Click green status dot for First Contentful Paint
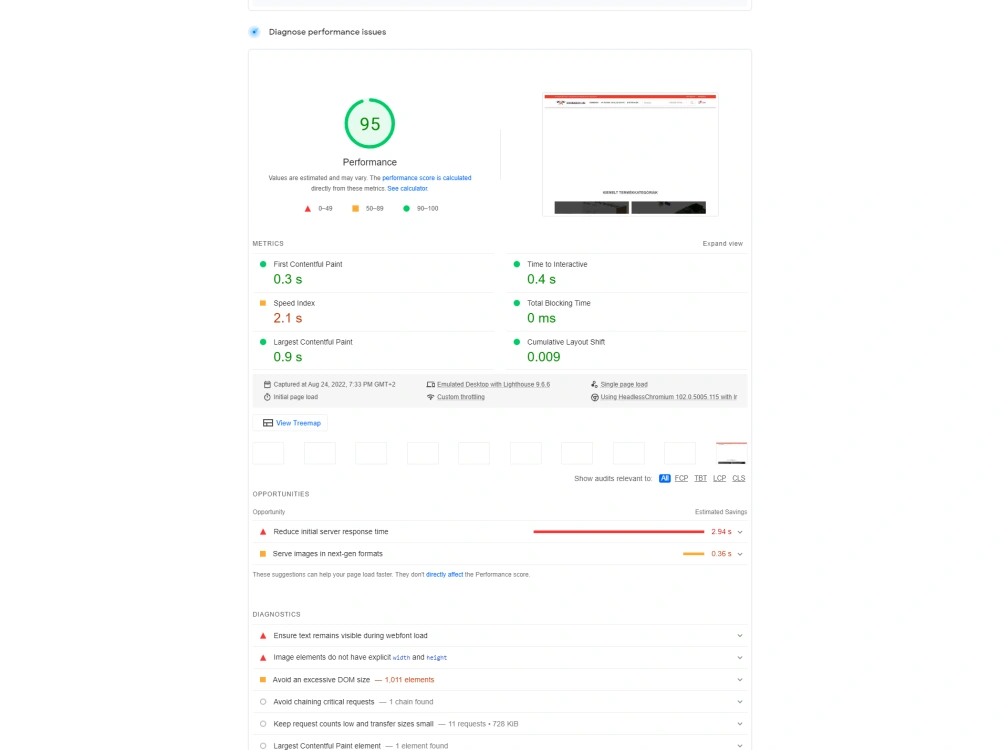1000x750 pixels. click(x=263, y=264)
